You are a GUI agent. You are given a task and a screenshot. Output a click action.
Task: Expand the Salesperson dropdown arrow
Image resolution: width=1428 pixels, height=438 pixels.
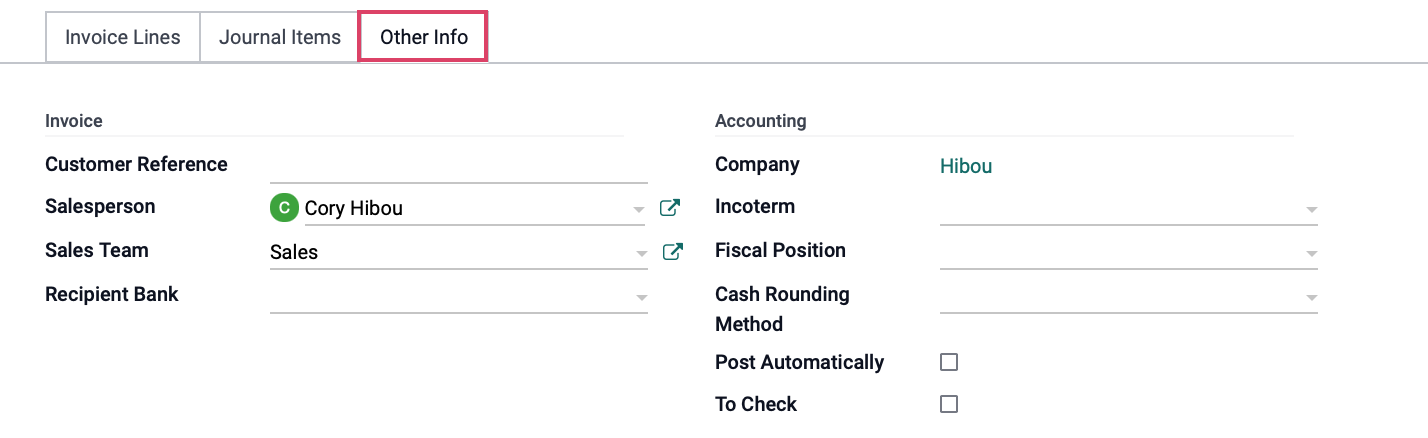pos(639,210)
